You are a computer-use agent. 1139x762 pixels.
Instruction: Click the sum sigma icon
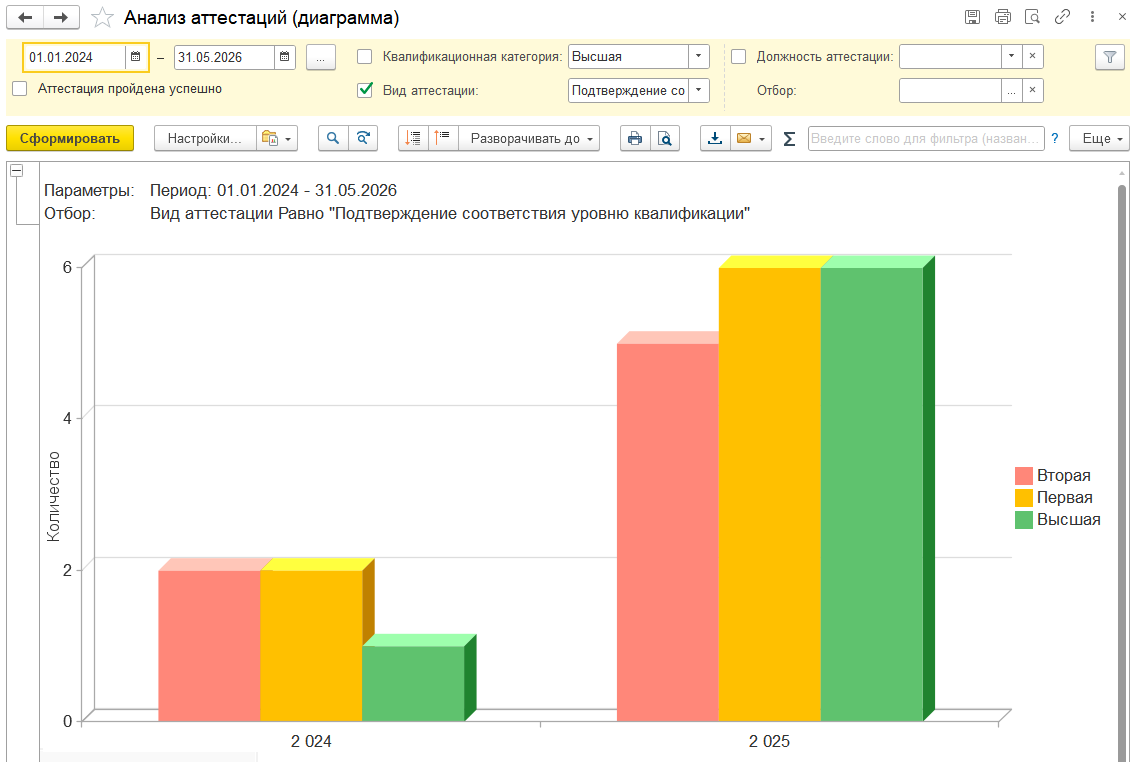coord(789,139)
